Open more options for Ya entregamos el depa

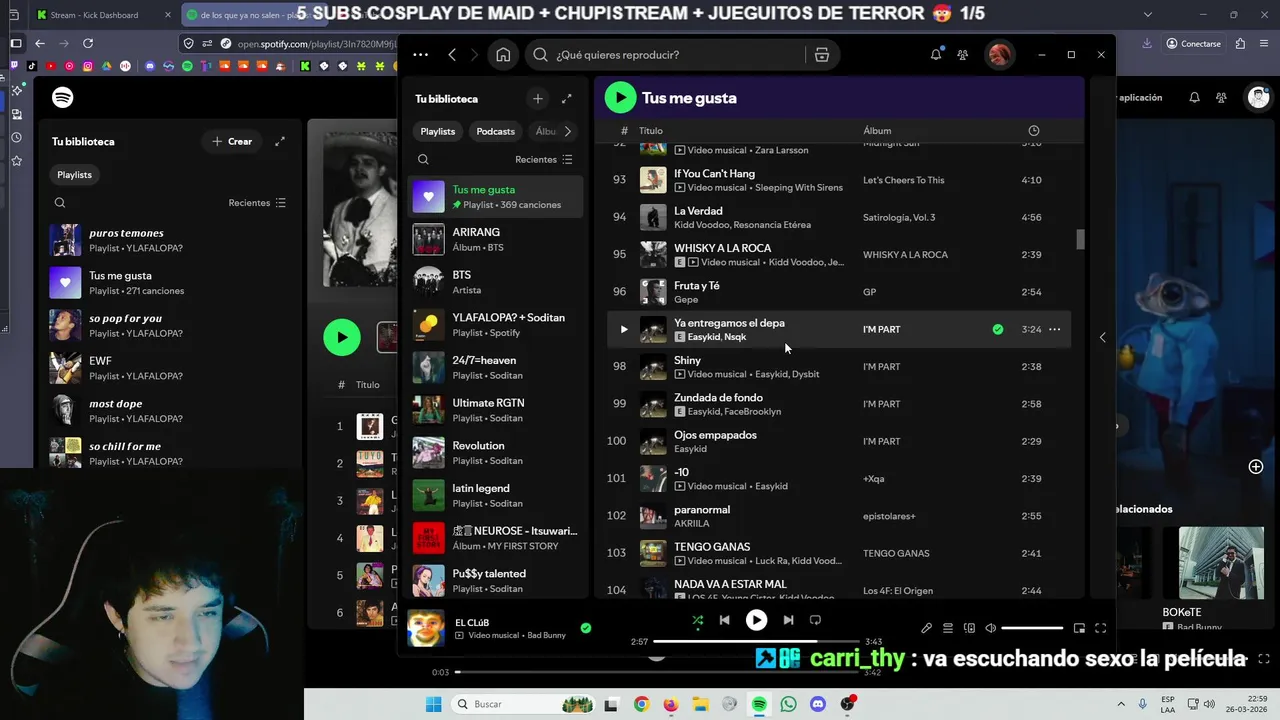click(x=1054, y=329)
